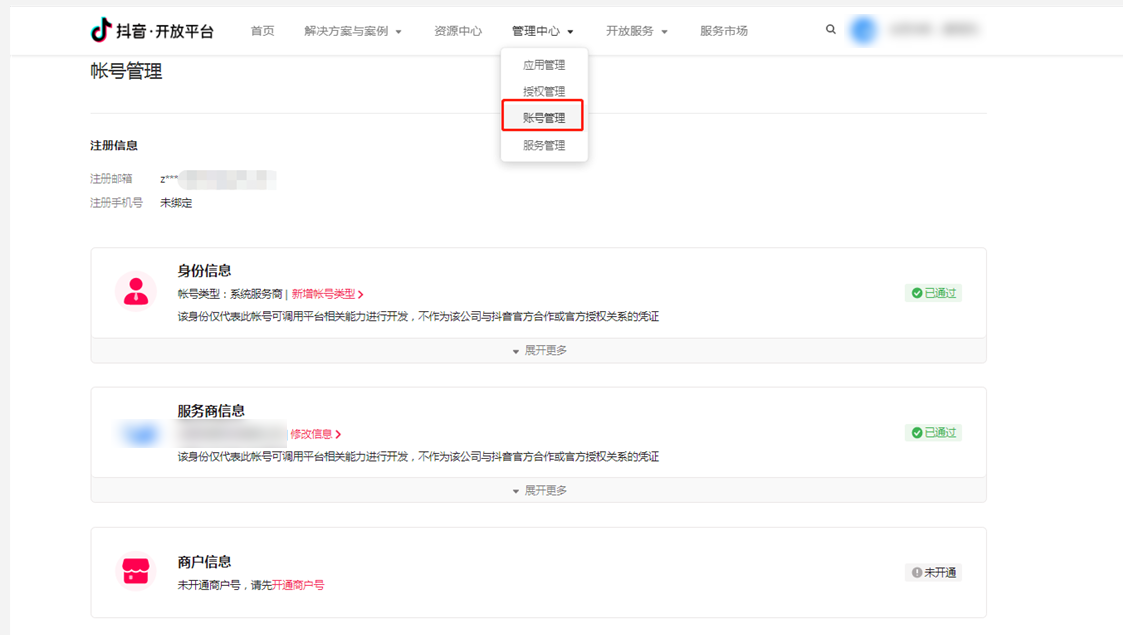Click the 商户信息 shop icon
The height and width of the screenshot is (635, 1123).
(135, 571)
